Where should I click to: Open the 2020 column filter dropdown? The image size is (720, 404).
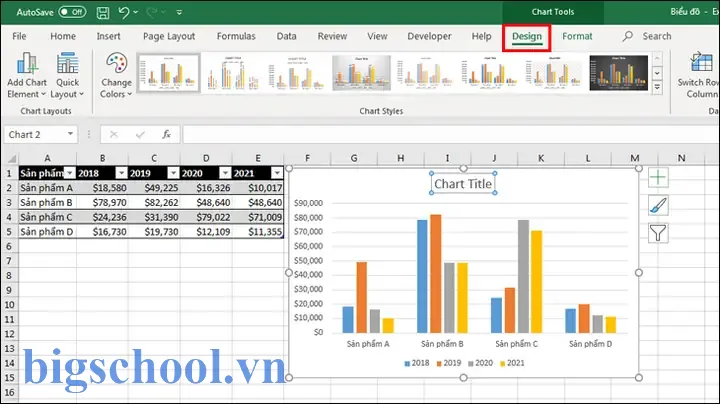click(225, 173)
